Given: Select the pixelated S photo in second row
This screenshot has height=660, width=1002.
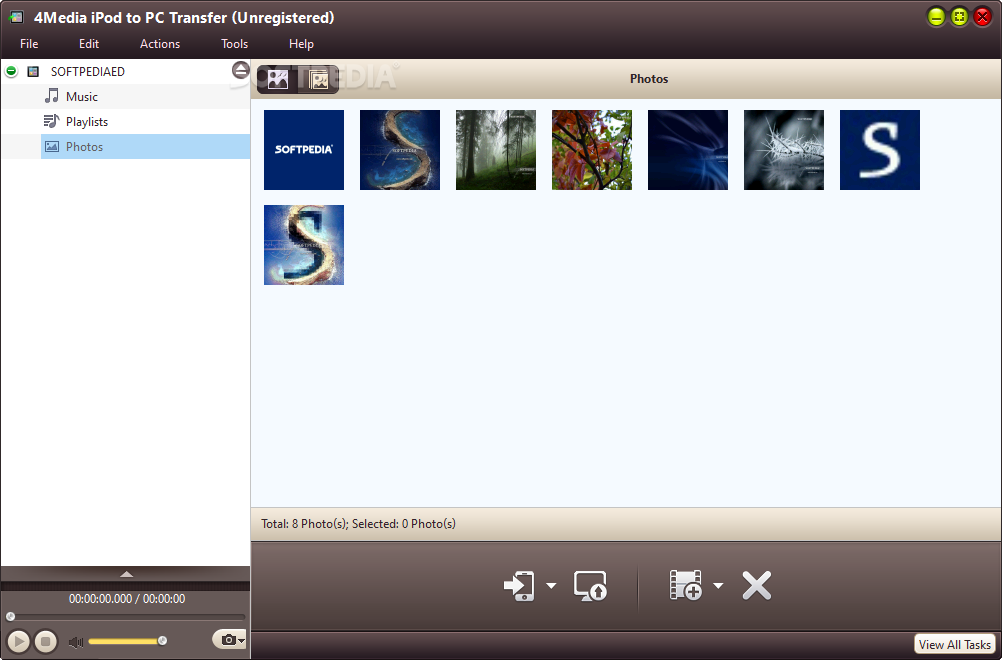Looking at the screenshot, I should [x=304, y=245].
